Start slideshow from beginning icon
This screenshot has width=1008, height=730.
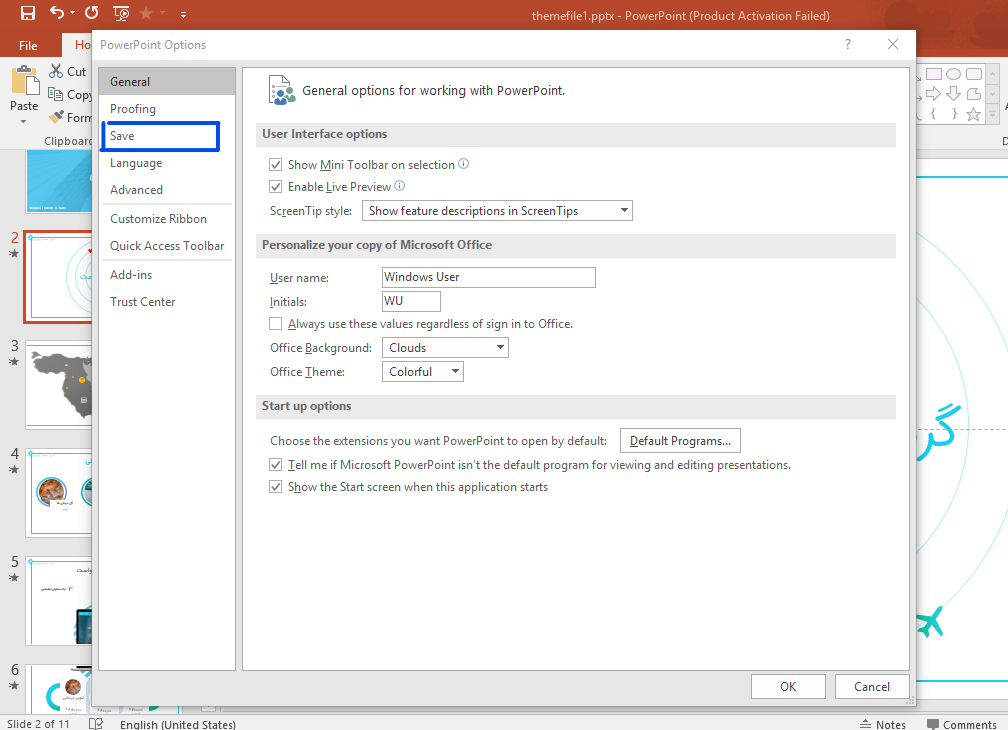pos(121,13)
